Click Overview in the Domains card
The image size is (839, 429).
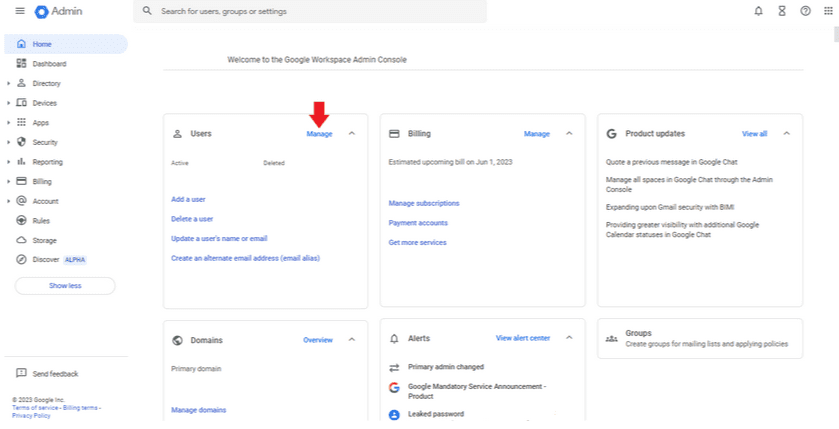pos(318,340)
